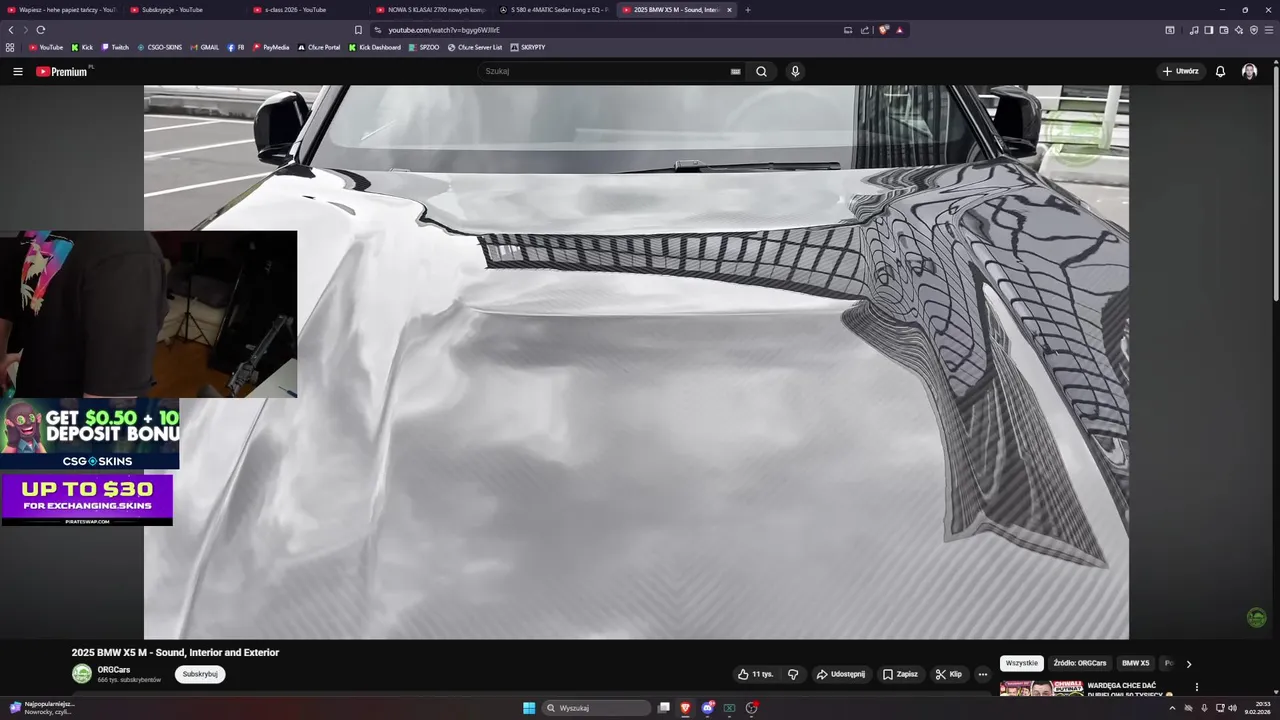Viewport: 1280px width, 720px height.
Task: Click the browser address bar URL
Action: [x=444, y=30]
